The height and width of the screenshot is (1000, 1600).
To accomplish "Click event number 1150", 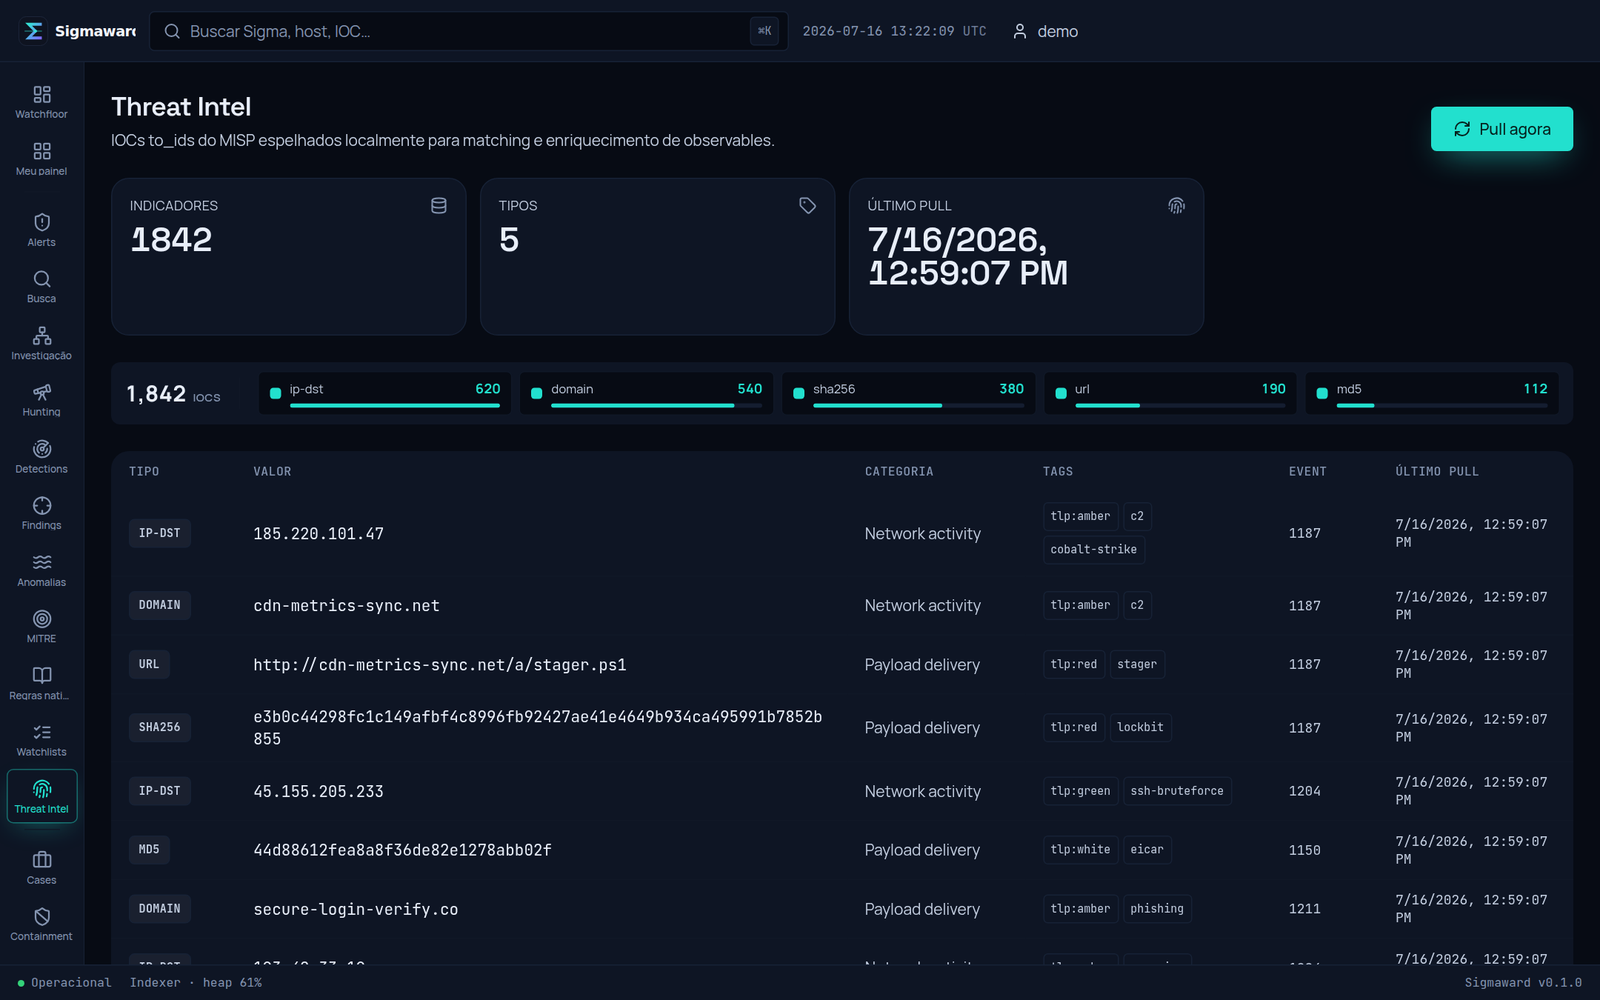I will tap(1305, 850).
